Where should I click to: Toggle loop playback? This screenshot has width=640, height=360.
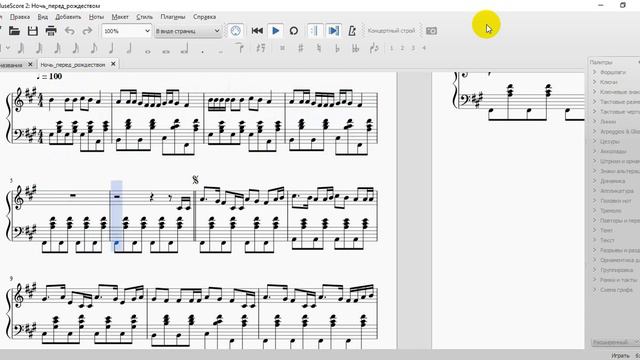click(x=294, y=31)
